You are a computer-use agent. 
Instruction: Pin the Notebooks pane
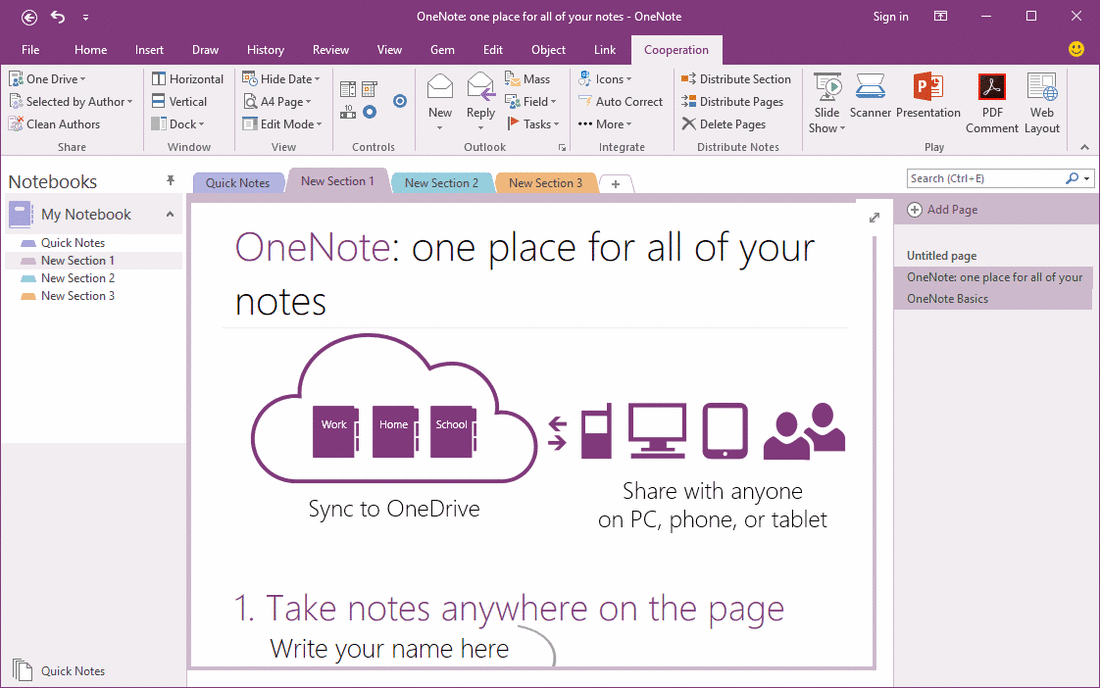[x=170, y=181]
